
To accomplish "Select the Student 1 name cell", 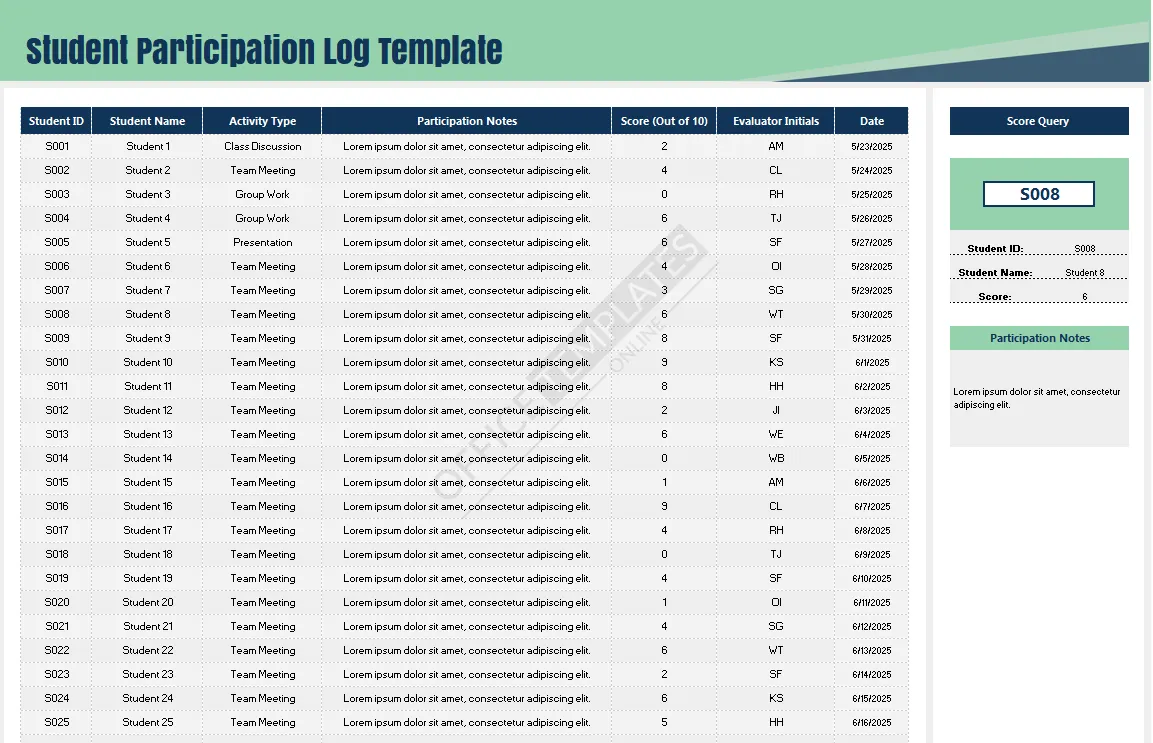I will coord(148,146).
